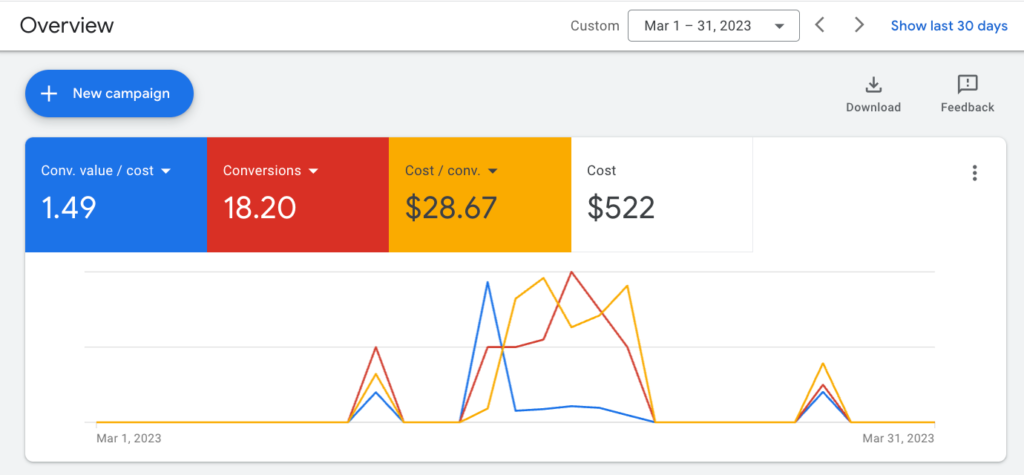1024x475 pixels.
Task: Select the blue 1.49 metric card
Action: (x=116, y=194)
